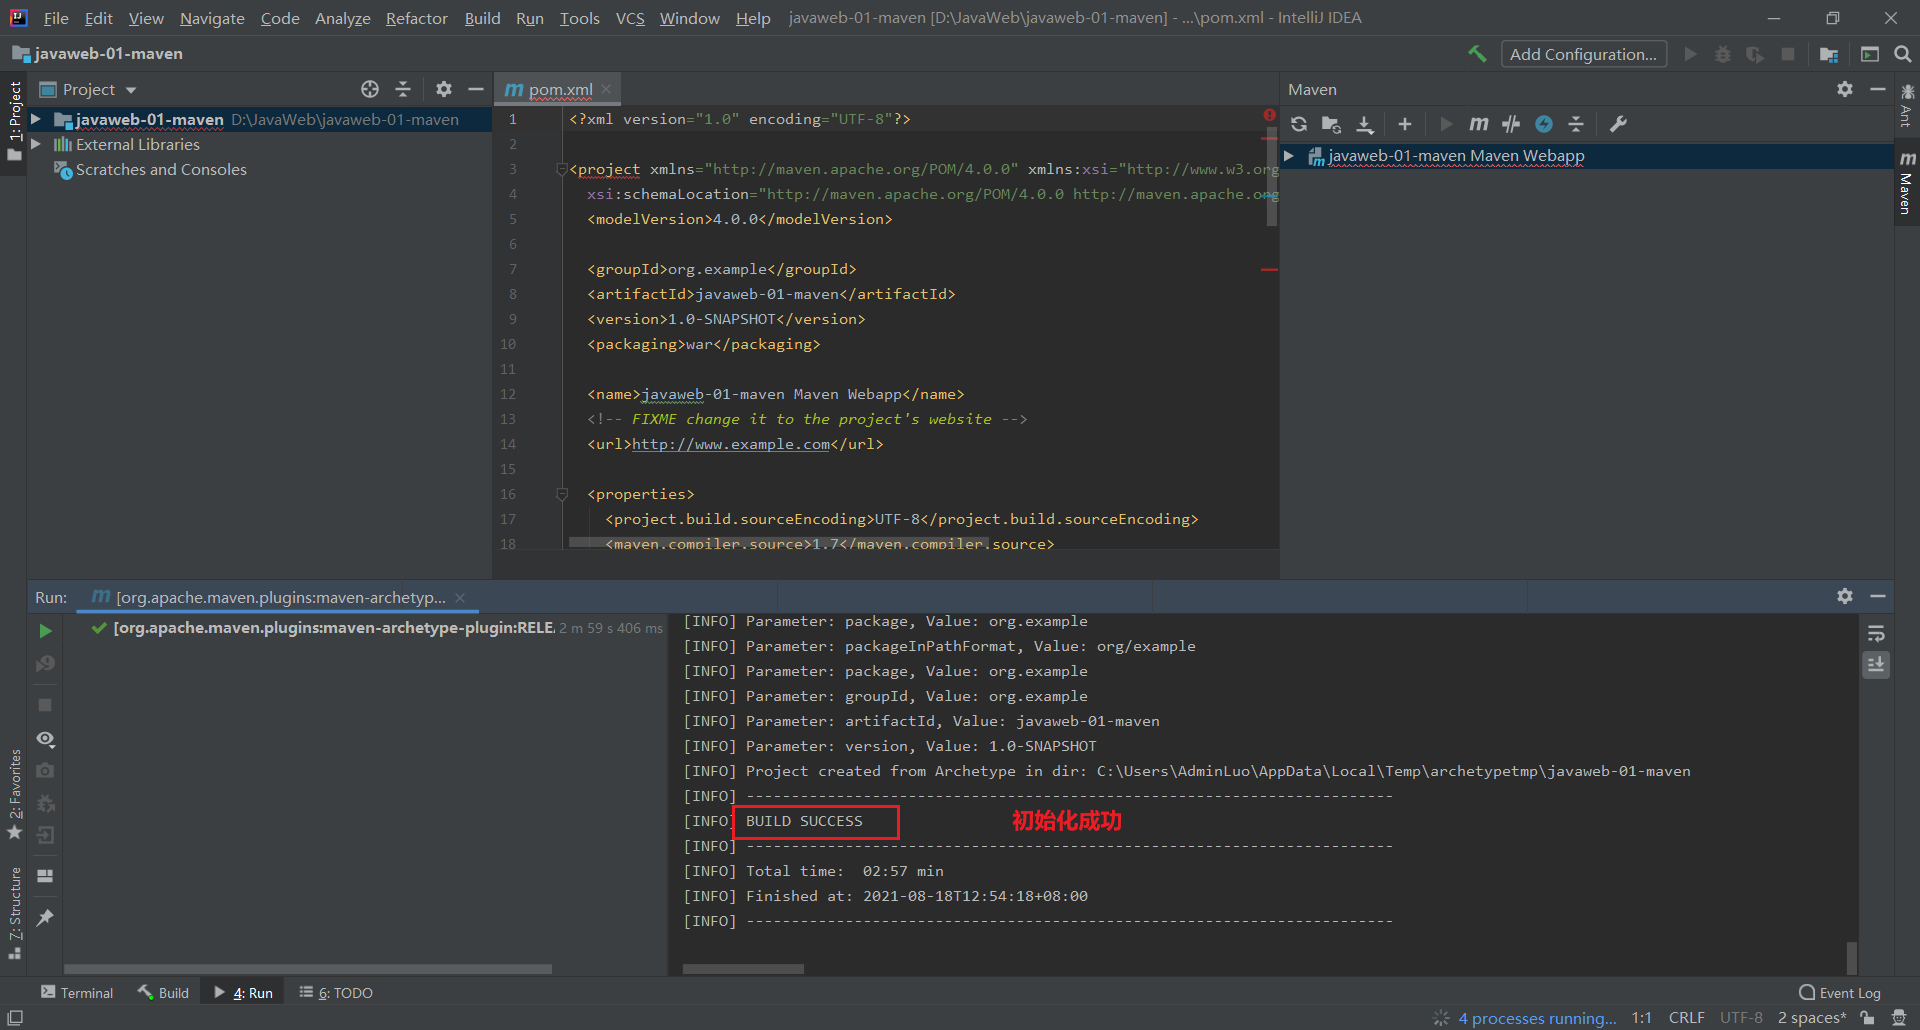Show the 4 processes running popup
Image resolution: width=1920 pixels, height=1030 pixels.
[1537, 1018]
